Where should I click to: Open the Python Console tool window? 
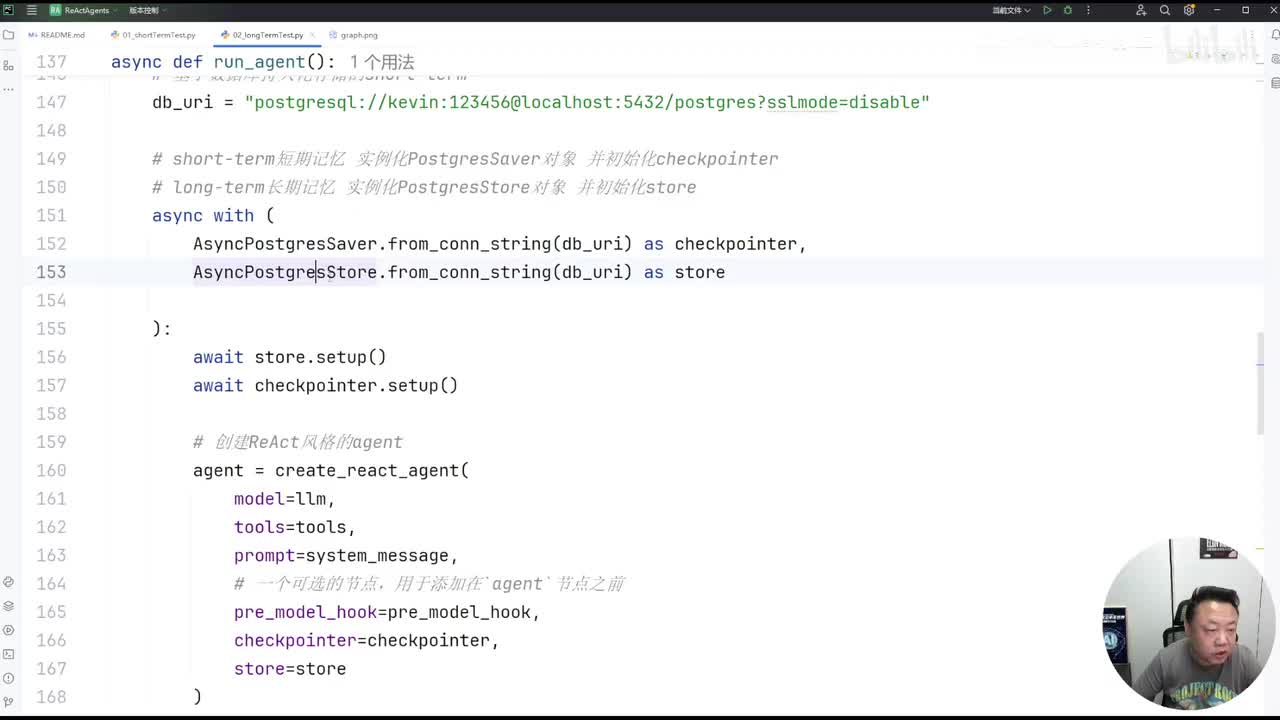[8, 582]
